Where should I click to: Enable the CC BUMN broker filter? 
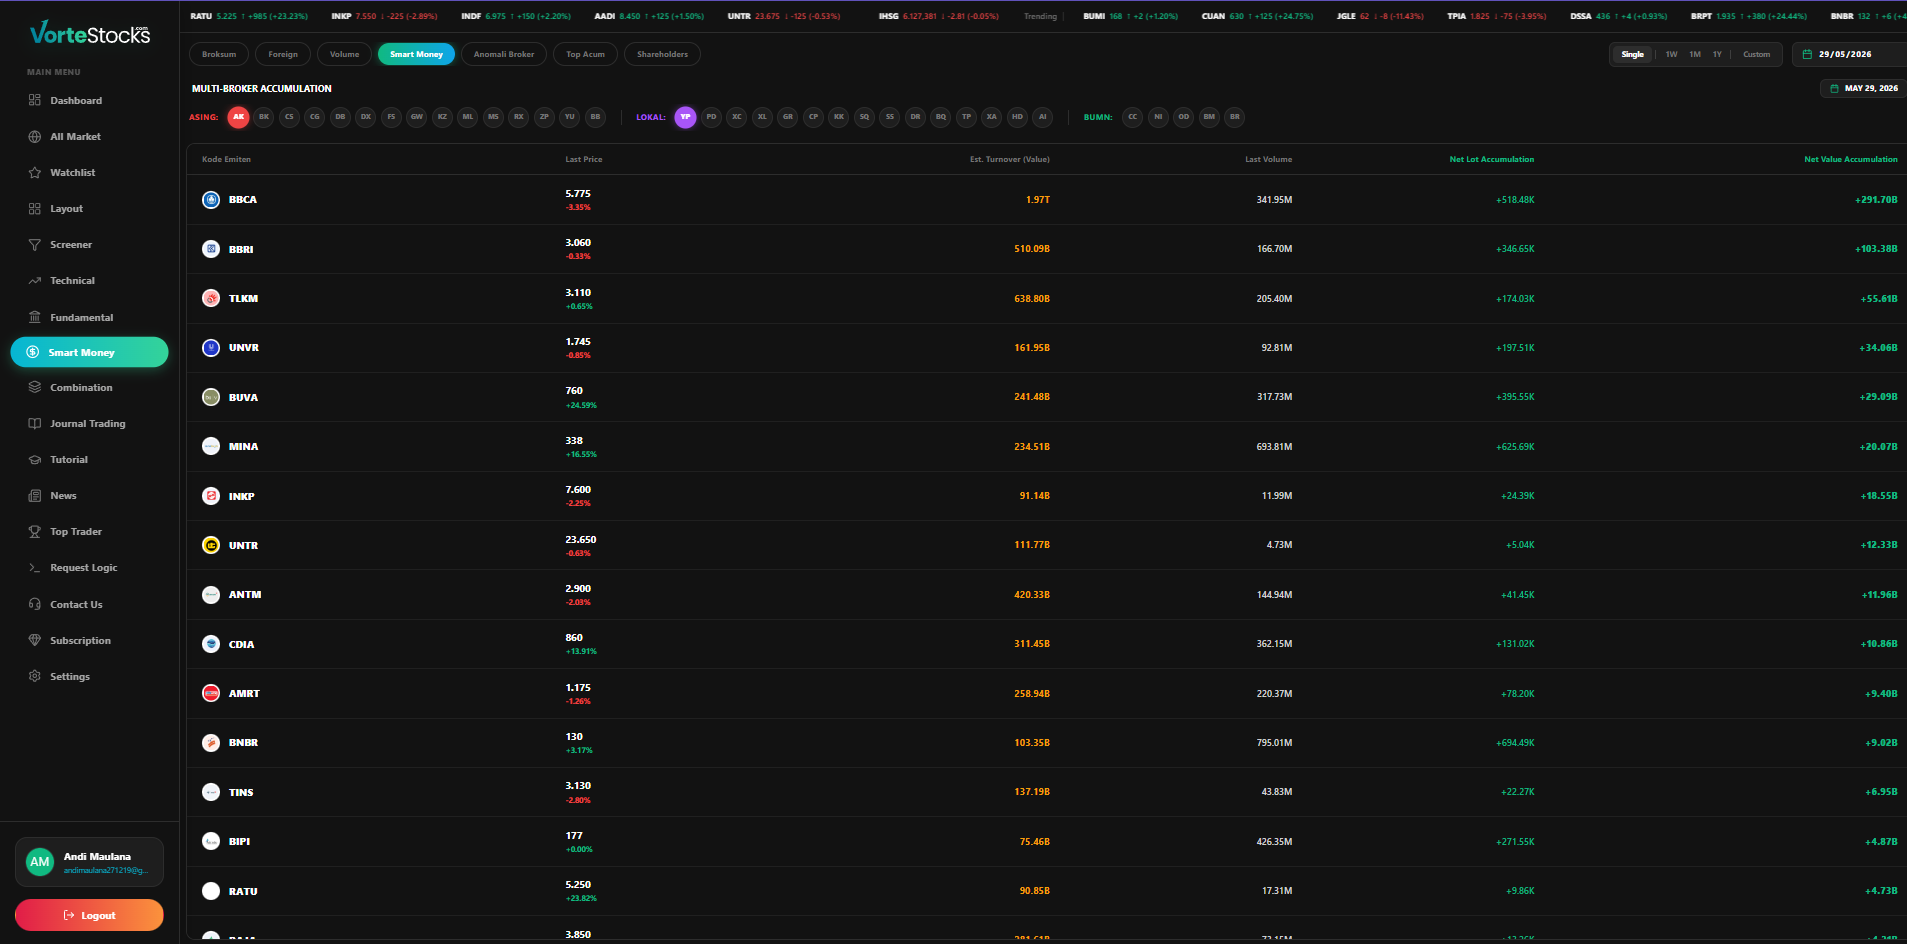1132,117
